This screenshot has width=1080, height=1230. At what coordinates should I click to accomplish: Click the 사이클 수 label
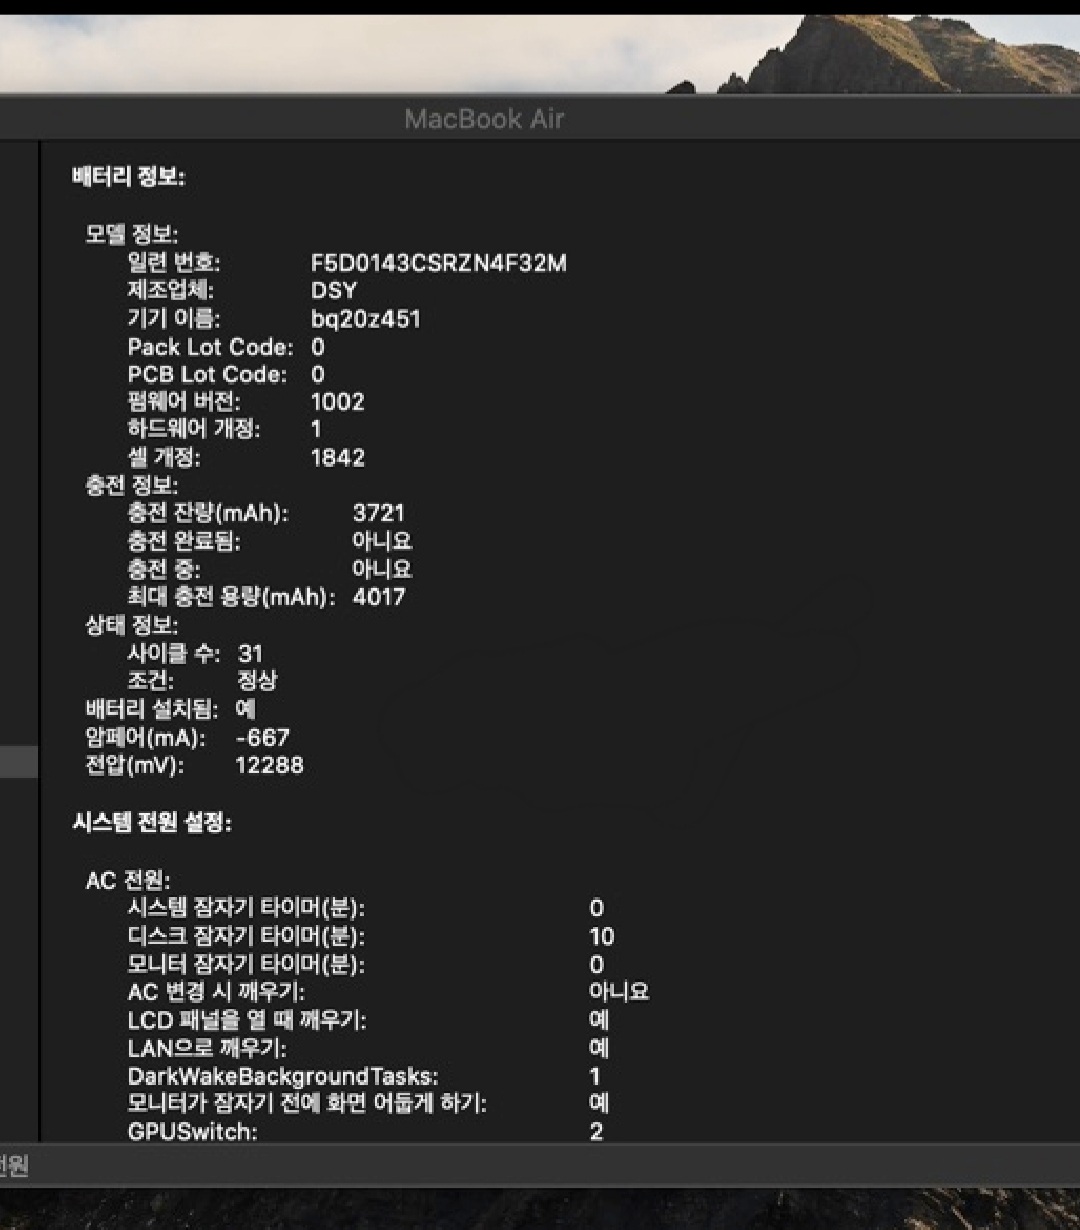tap(174, 654)
